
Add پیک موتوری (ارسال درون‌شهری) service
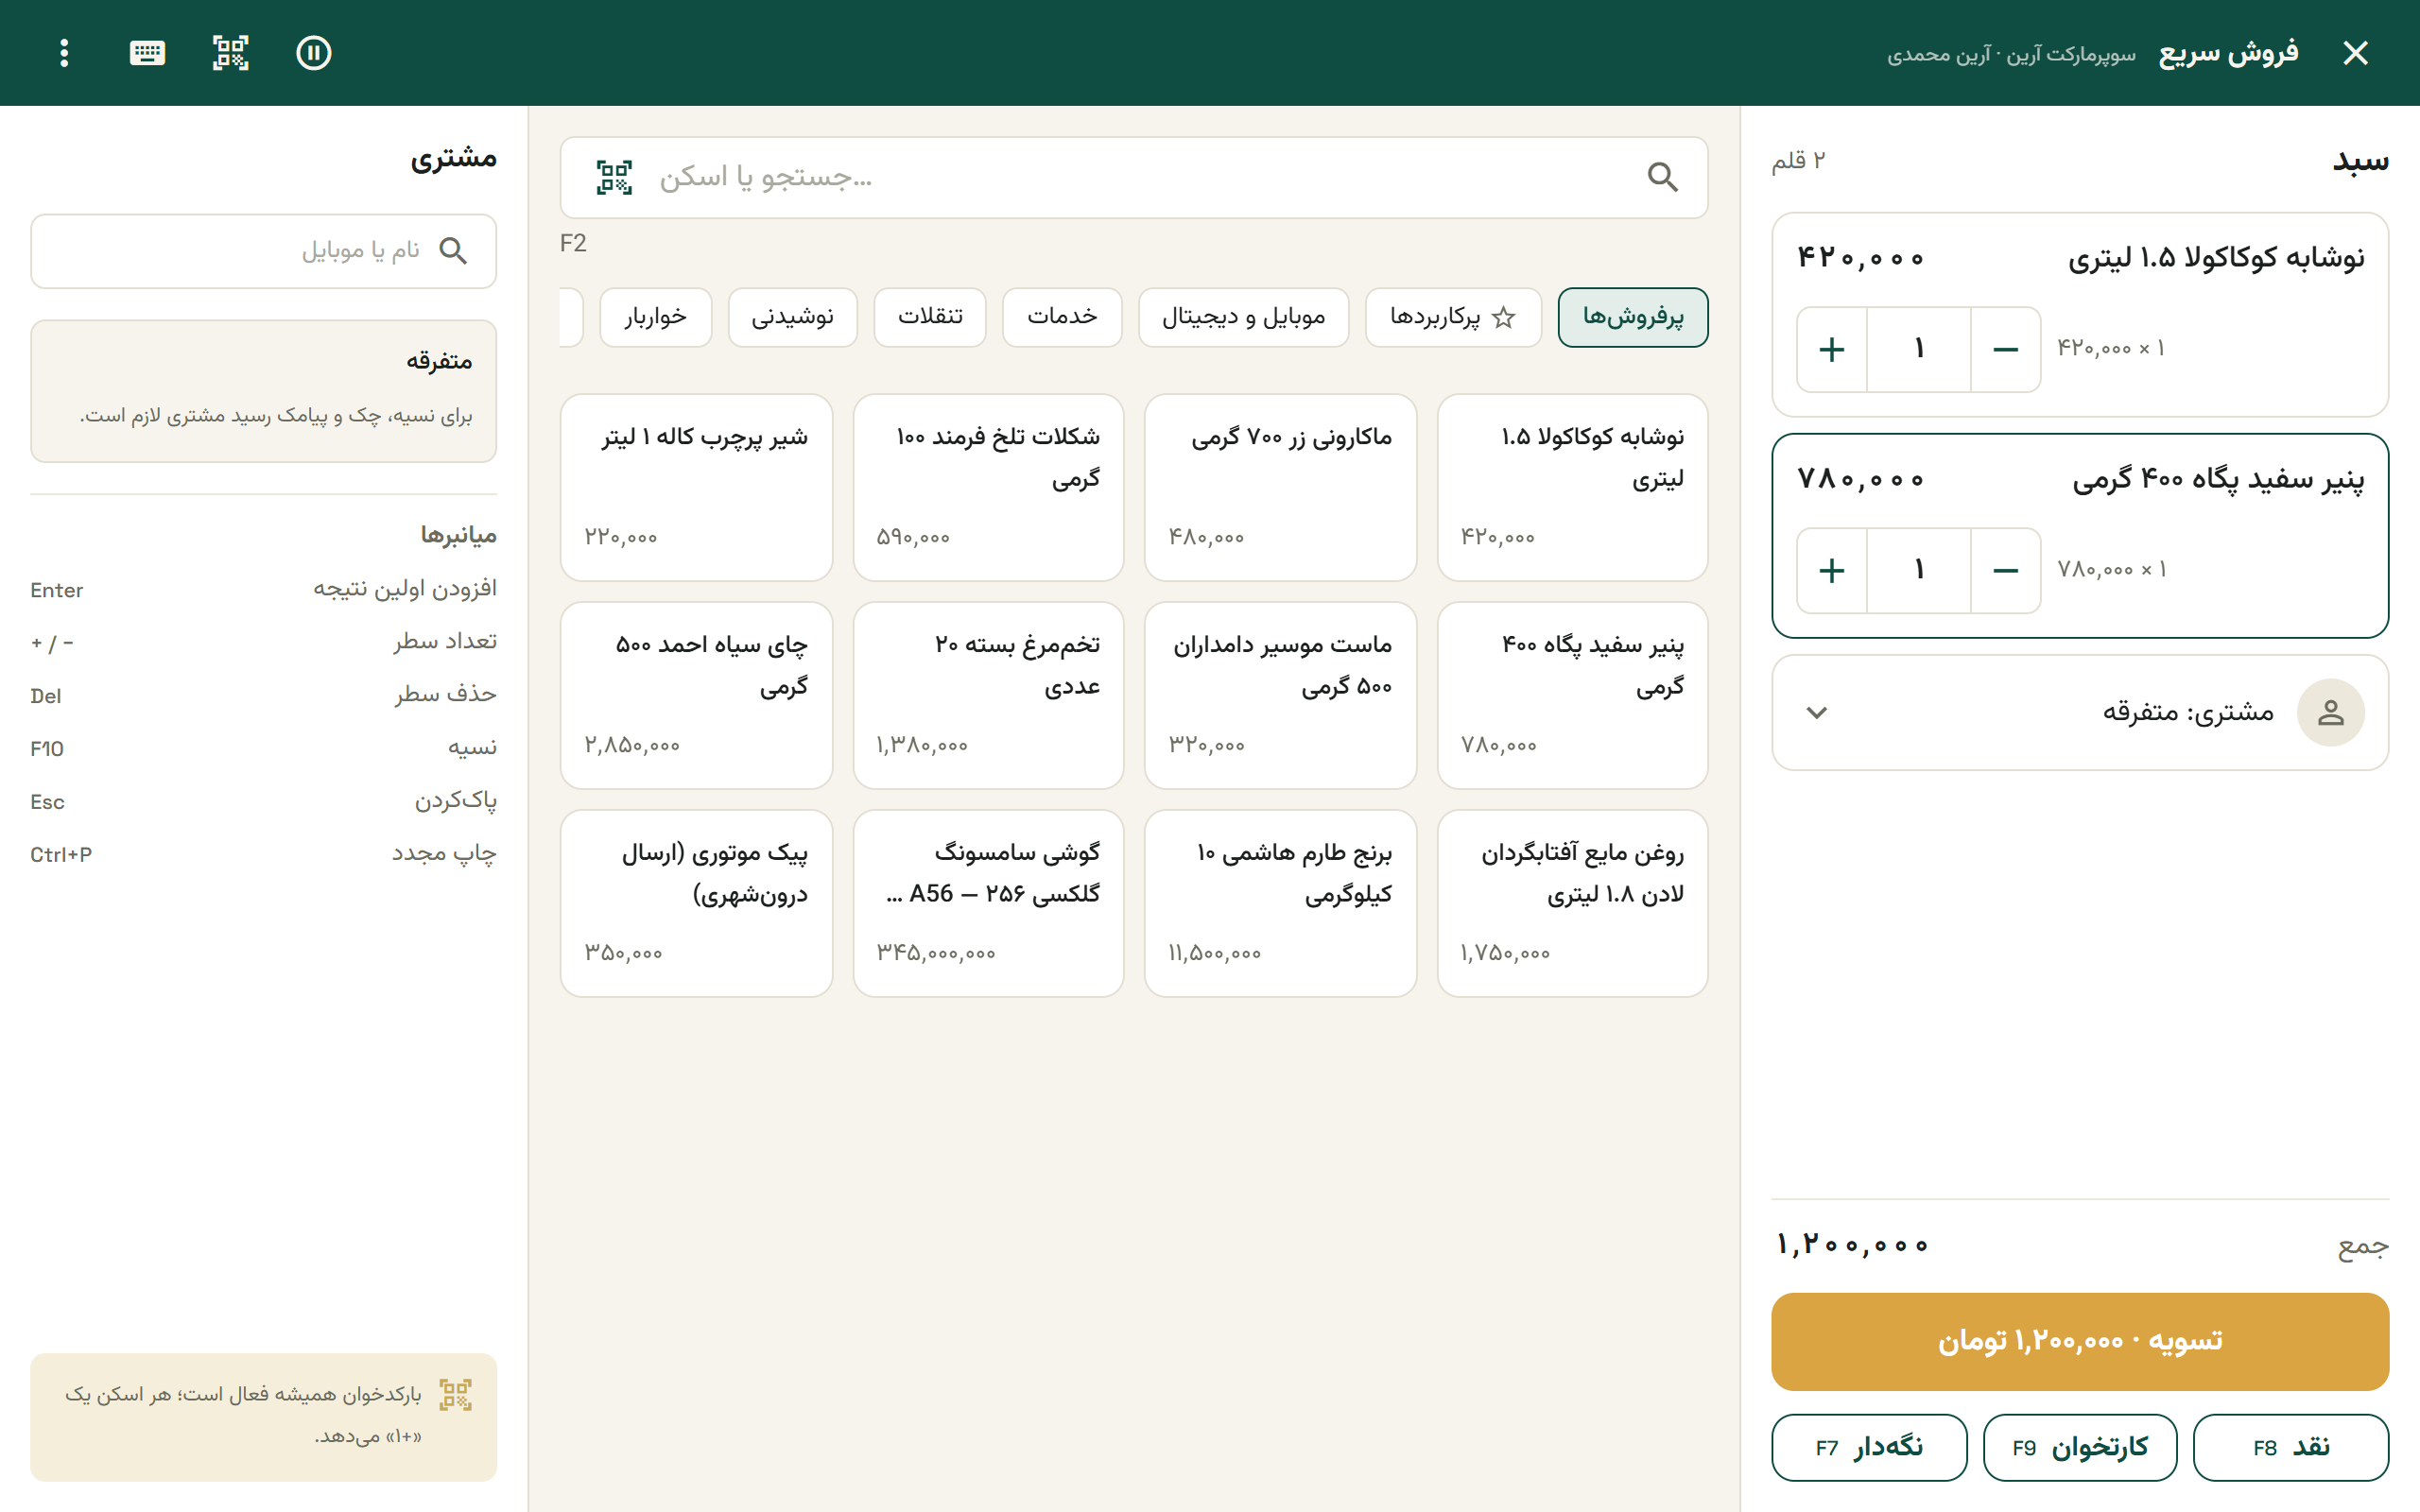click(x=696, y=903)
